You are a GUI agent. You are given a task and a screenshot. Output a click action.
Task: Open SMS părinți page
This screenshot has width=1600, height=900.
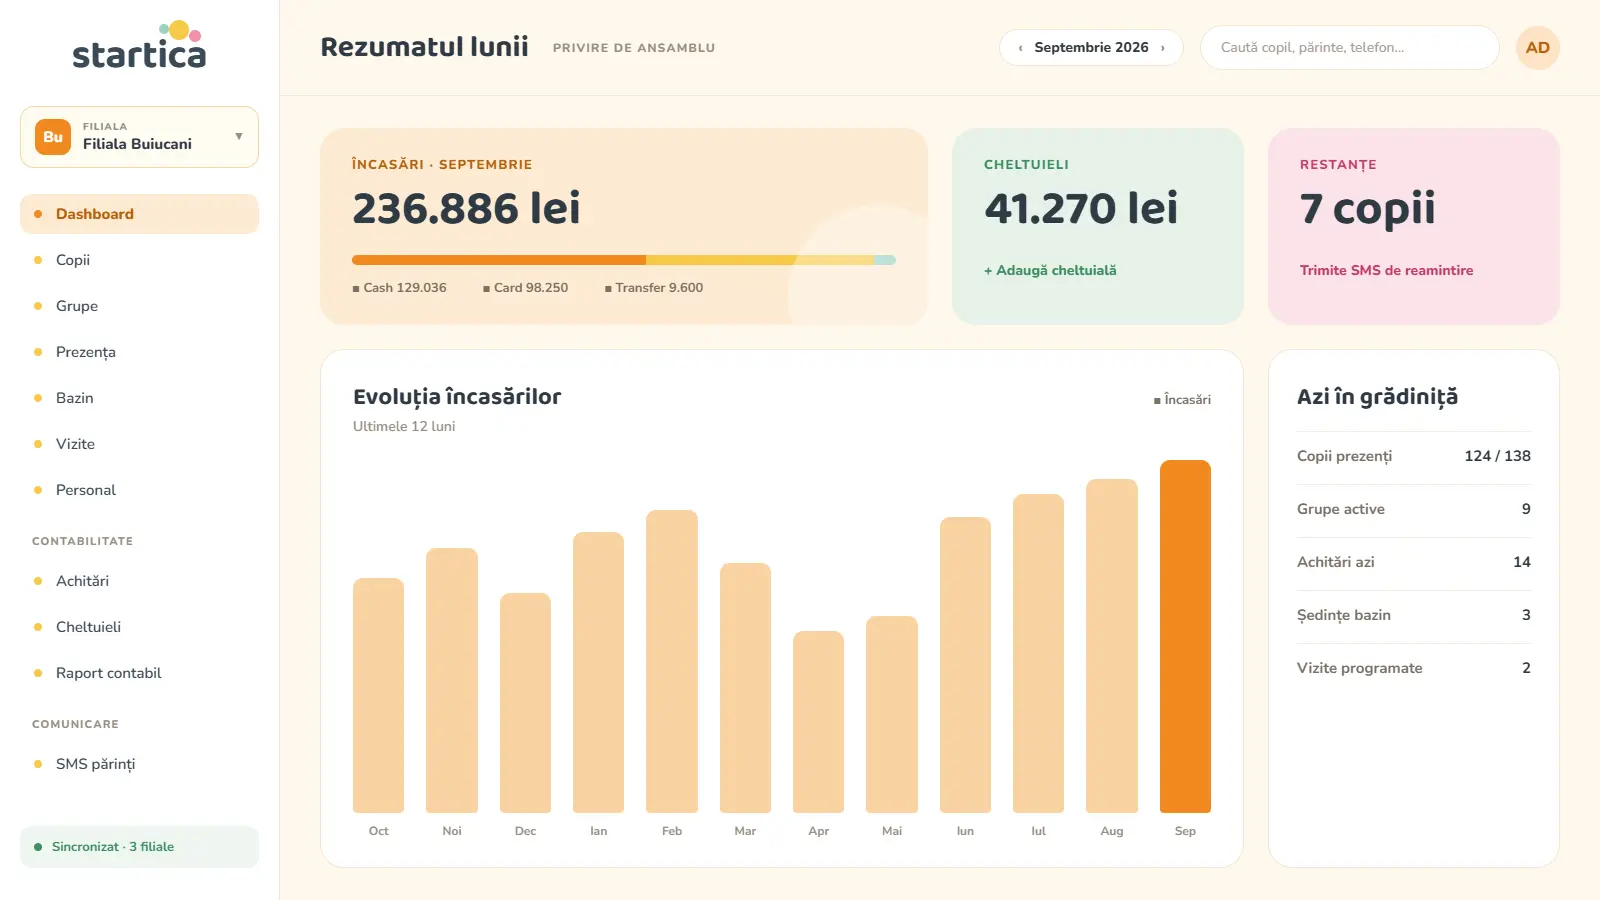pos(139,764)
